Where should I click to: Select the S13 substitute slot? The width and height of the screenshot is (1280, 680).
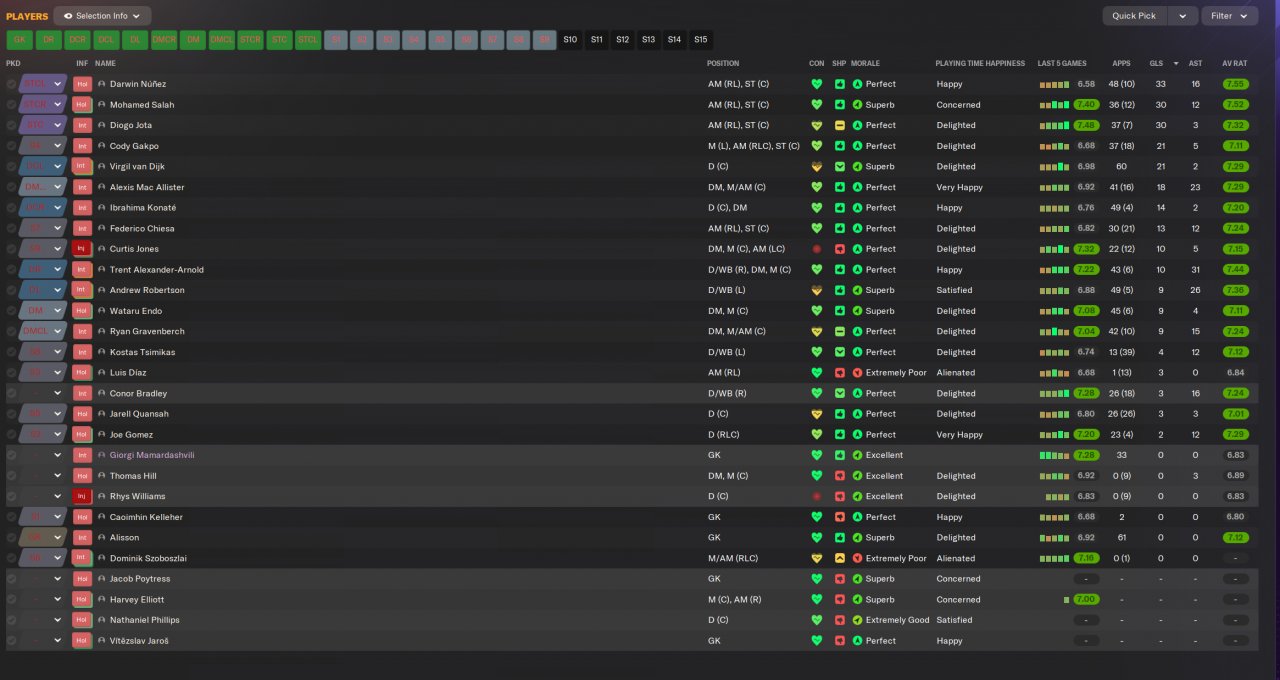(648, 40)
